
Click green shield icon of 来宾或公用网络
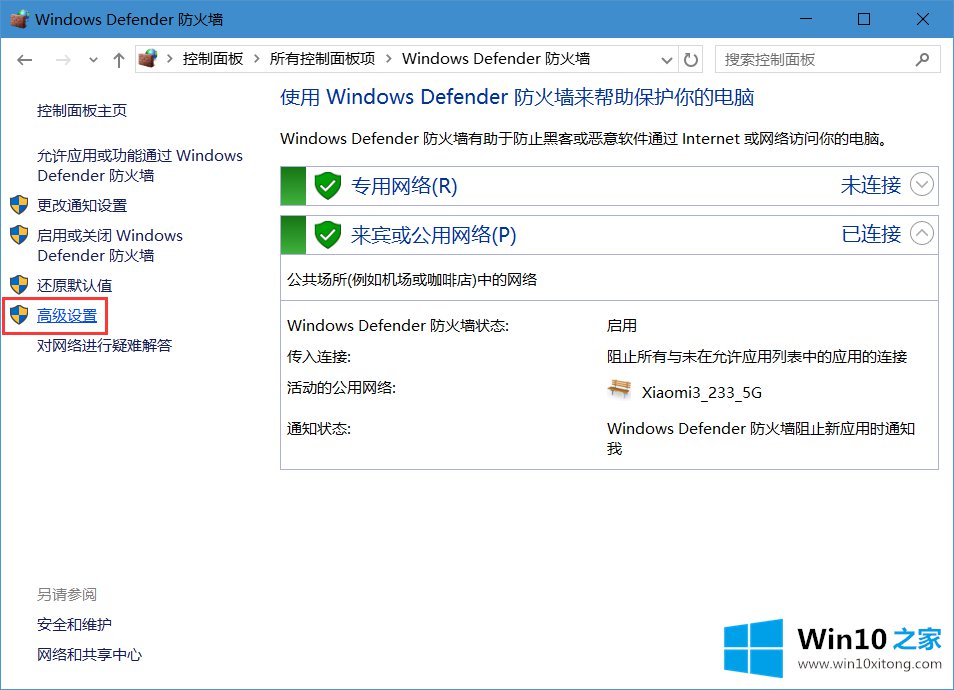pyautogui.click(x=327, y=234)
